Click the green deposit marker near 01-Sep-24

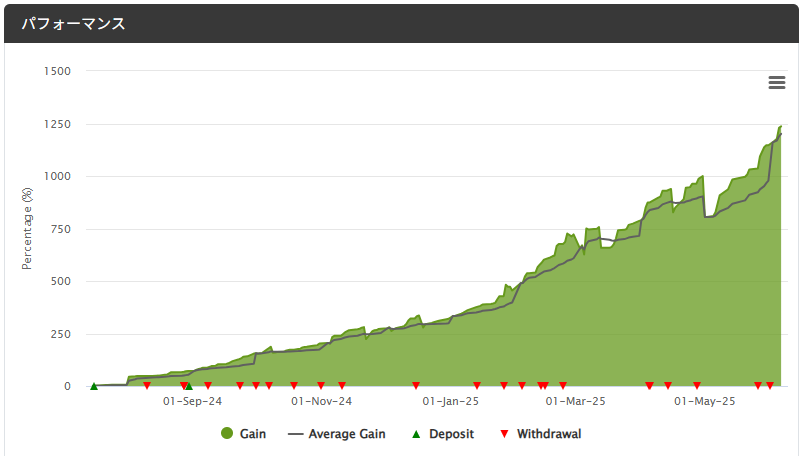tap(188, 386)
